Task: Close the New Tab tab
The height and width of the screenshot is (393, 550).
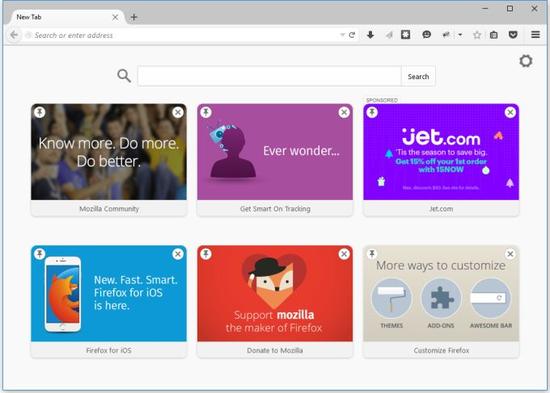Action: coord(115,17)
